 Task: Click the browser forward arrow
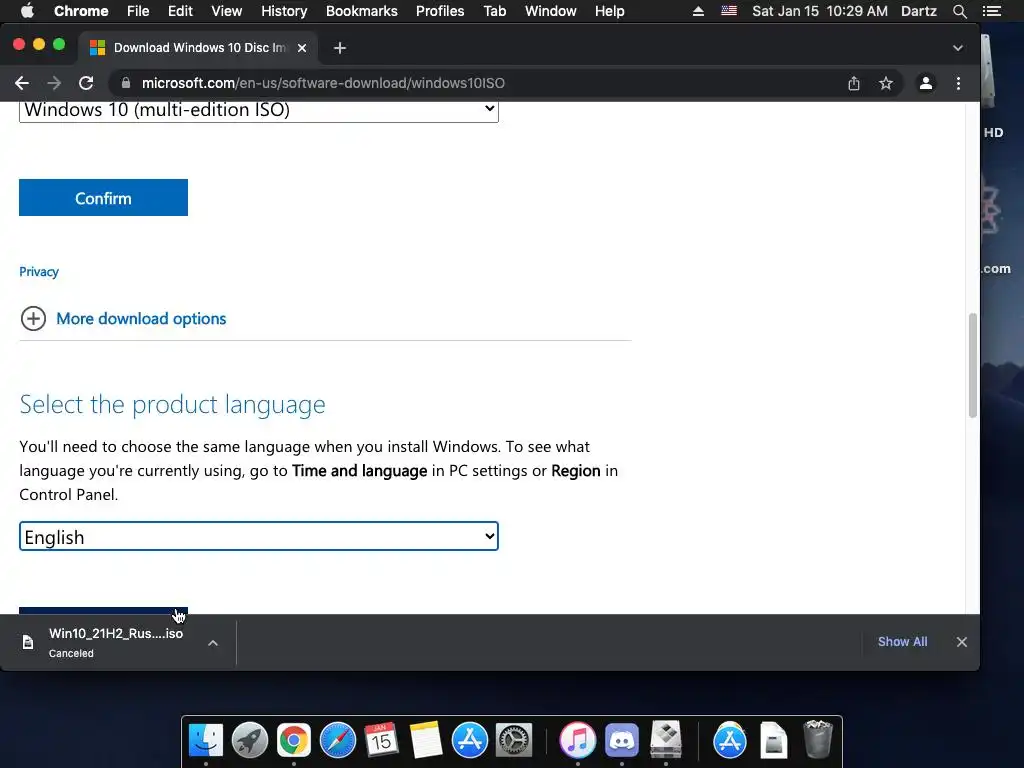[54, 84]
